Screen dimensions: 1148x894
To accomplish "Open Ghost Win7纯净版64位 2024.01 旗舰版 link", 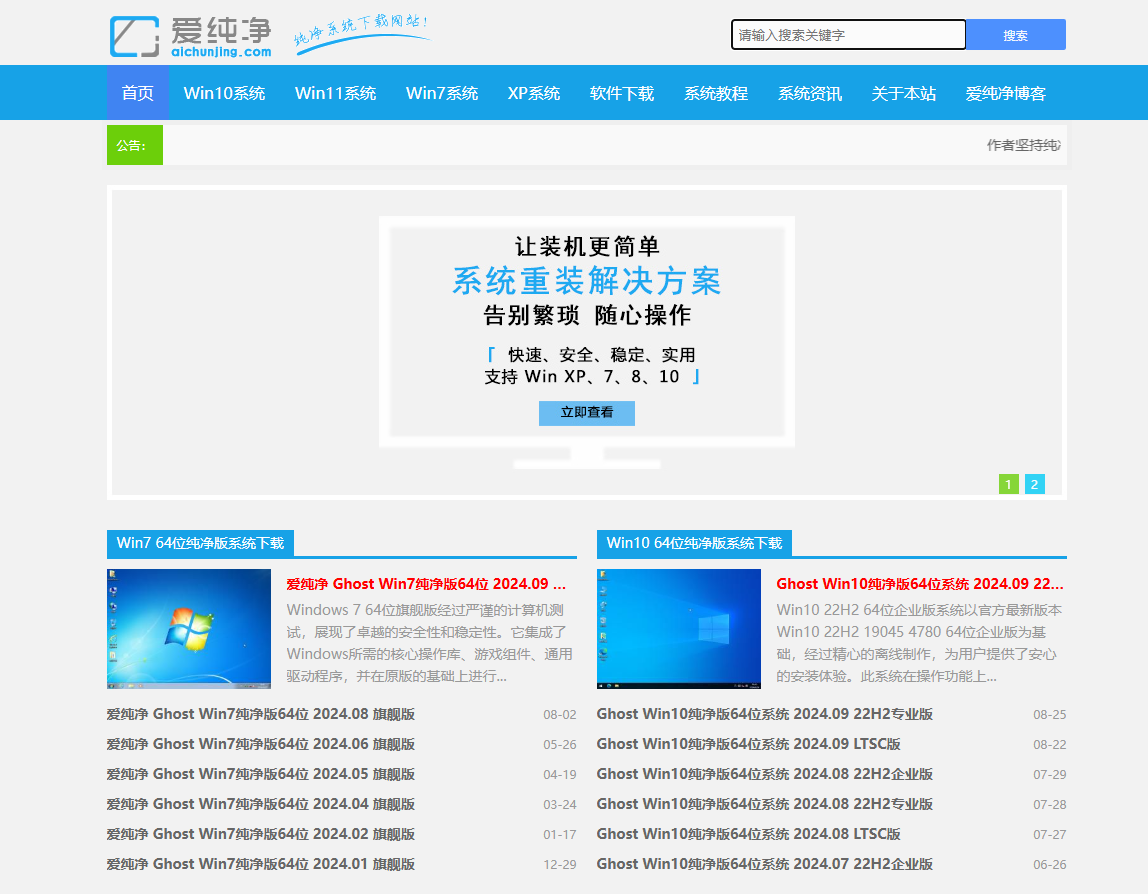I will coord(261,864).
